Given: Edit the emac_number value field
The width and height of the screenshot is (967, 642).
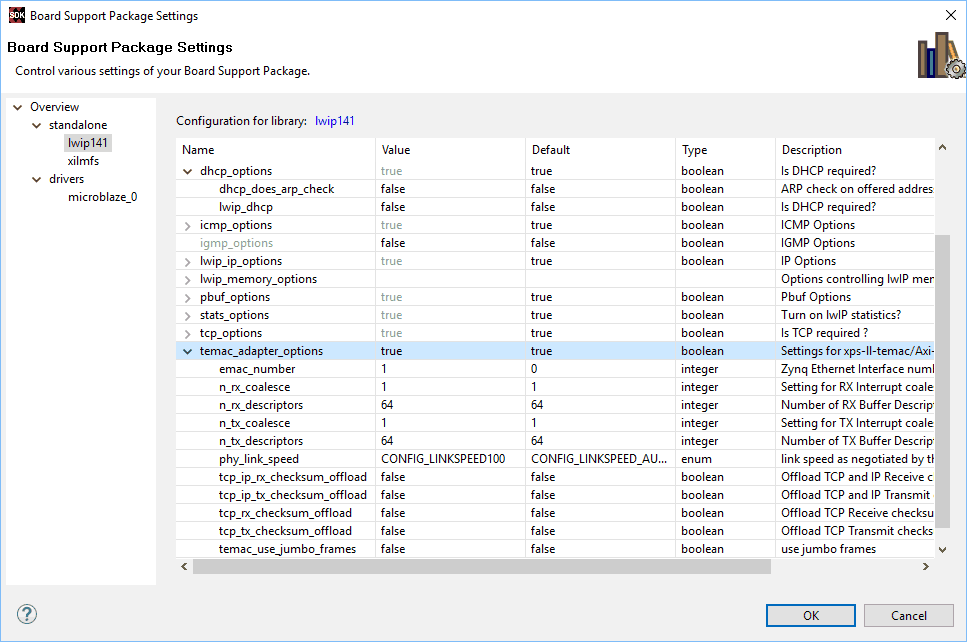Looking at the screenshot, I should (449, 369).
